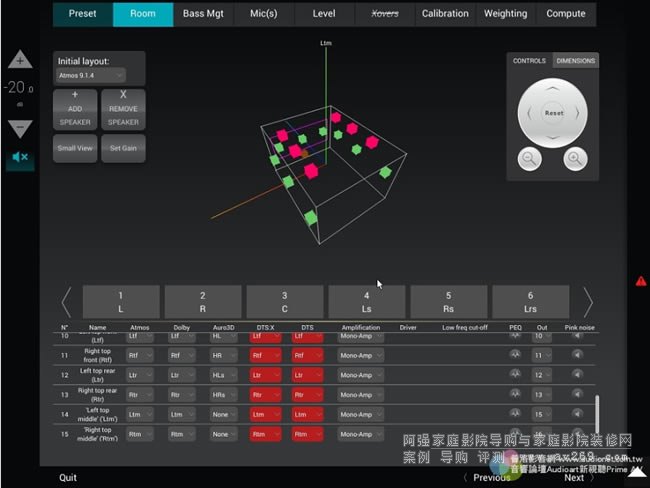This screenshot has height=488, width=650.
Task: Play pink noise on Left top rear
Action: click(x=577, y=374)
